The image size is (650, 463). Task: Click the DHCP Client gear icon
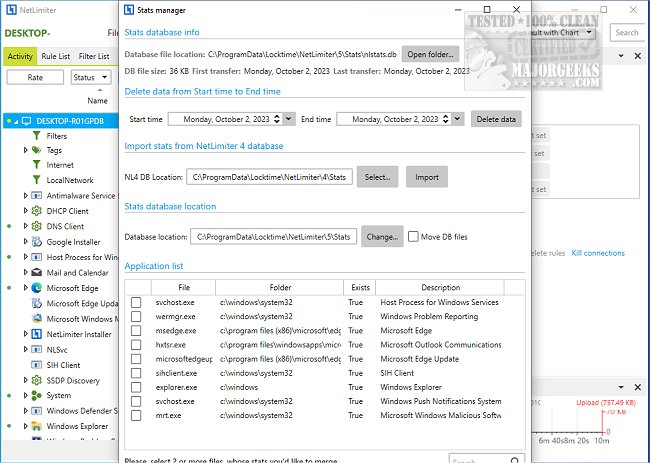(x=36, y=211)
